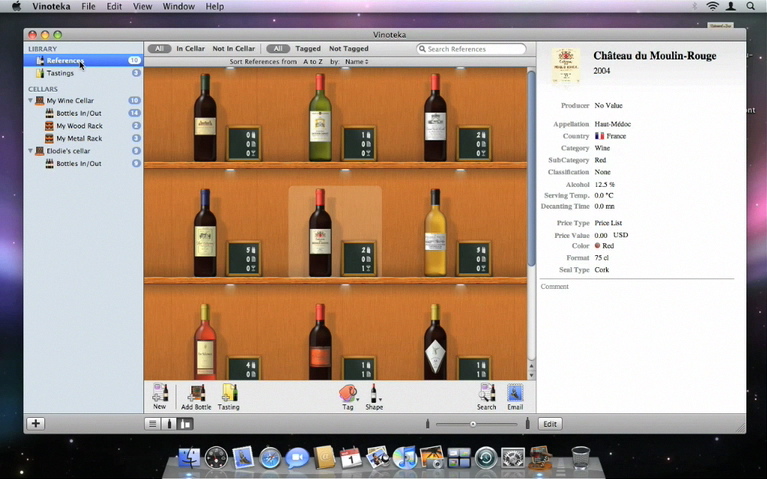Image resolution: width=767 pixels, height=479 pixels.
Task: Open the File menu
Action: coord(89,6)
